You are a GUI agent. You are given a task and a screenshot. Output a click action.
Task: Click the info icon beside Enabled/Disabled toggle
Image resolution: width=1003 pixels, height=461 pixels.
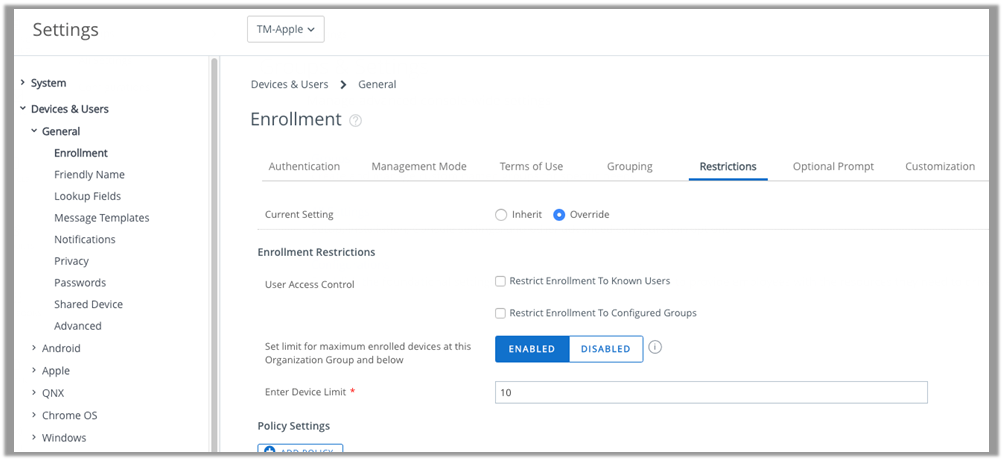point(656,347)
